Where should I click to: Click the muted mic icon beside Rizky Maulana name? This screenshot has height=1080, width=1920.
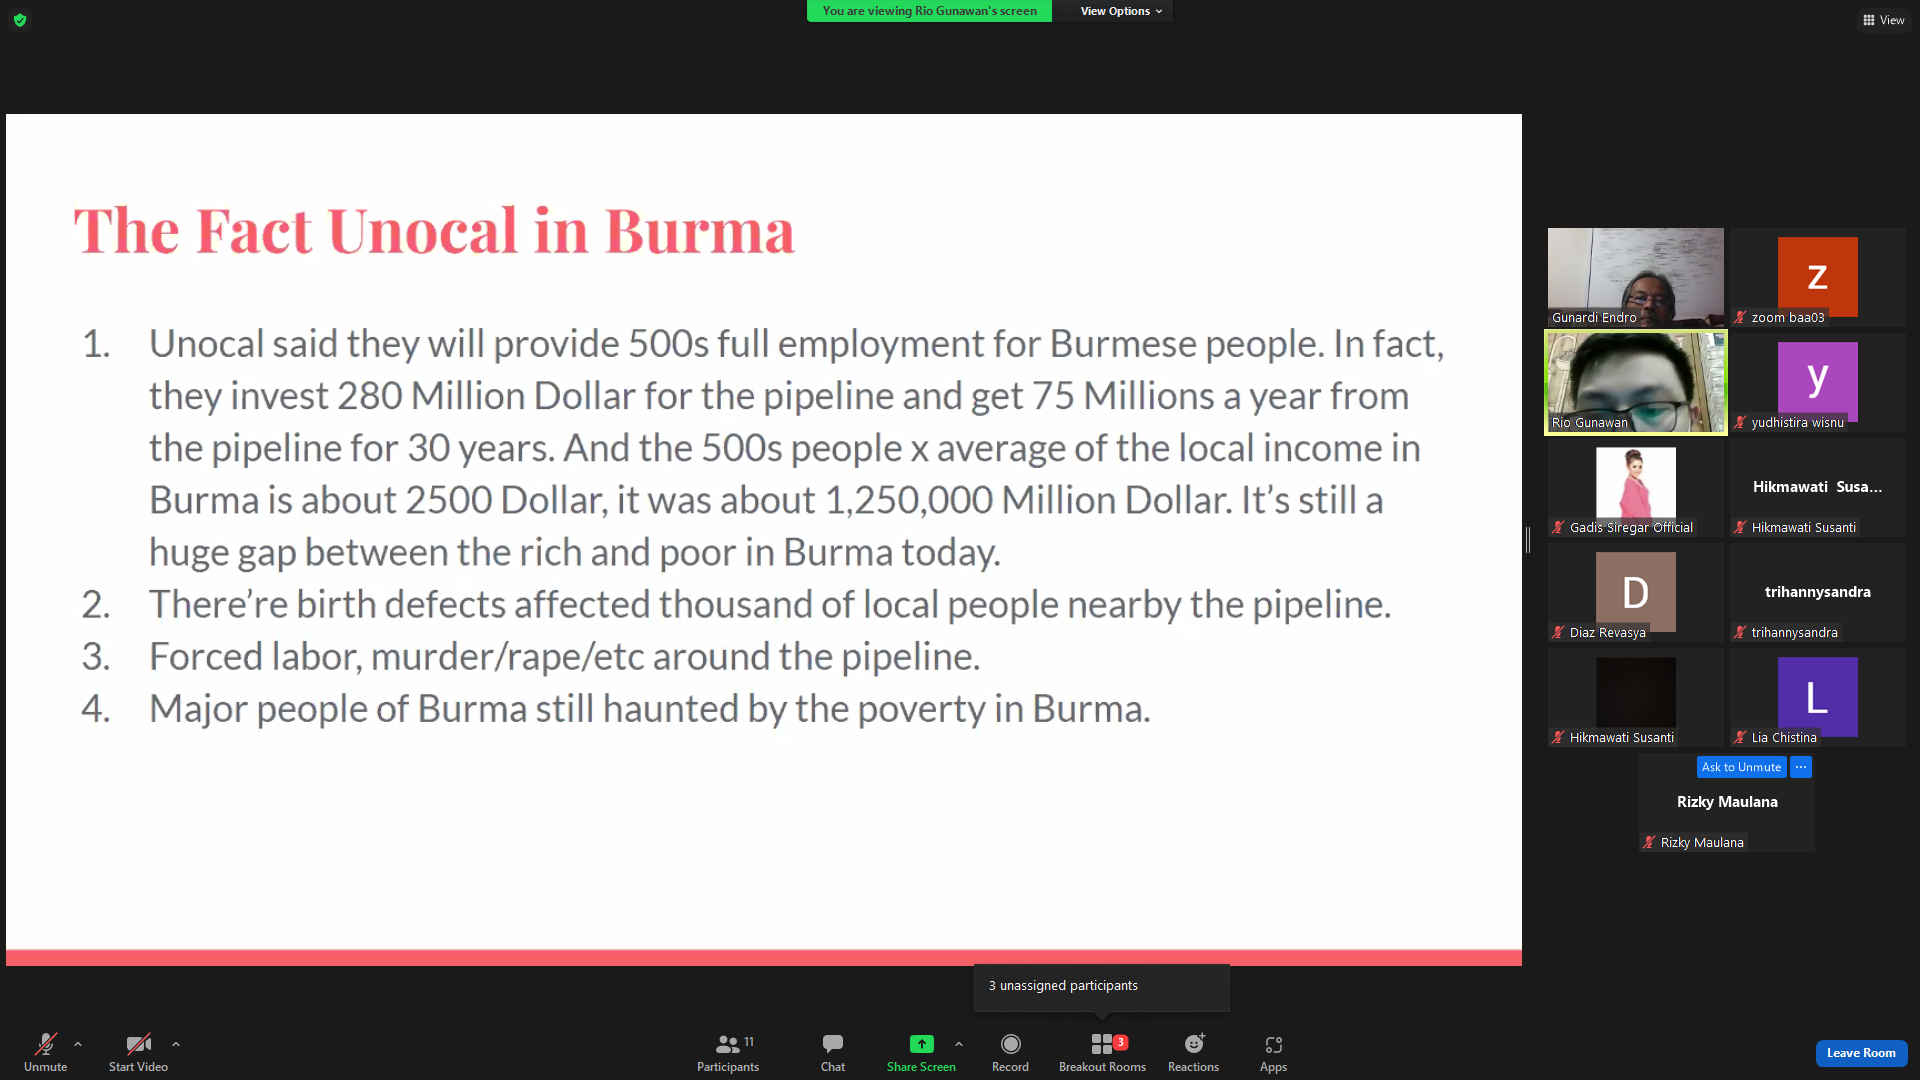click(x=1650, y=842)
